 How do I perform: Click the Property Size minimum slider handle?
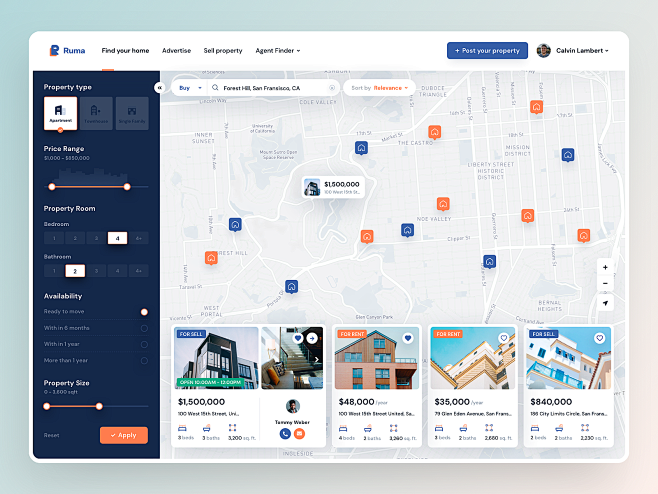(47, 406)
